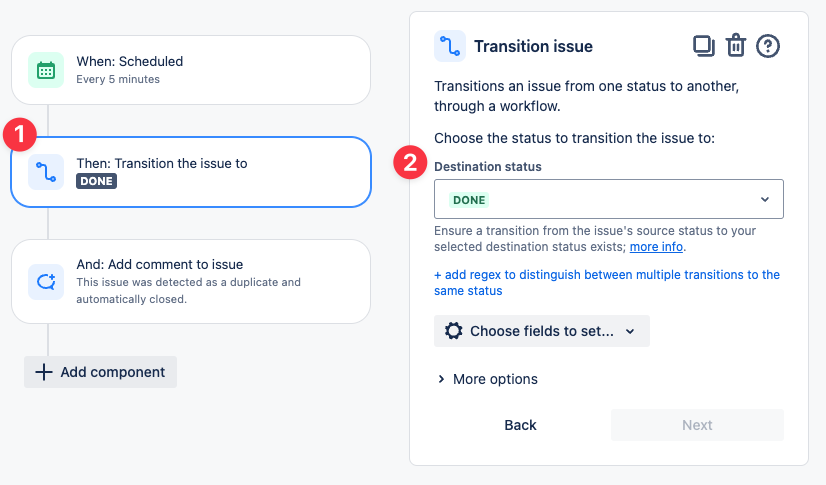Click the calendar icon on Scheduled trigger
The width and height of the screenshot is (826, 485).
coord(45,70)
